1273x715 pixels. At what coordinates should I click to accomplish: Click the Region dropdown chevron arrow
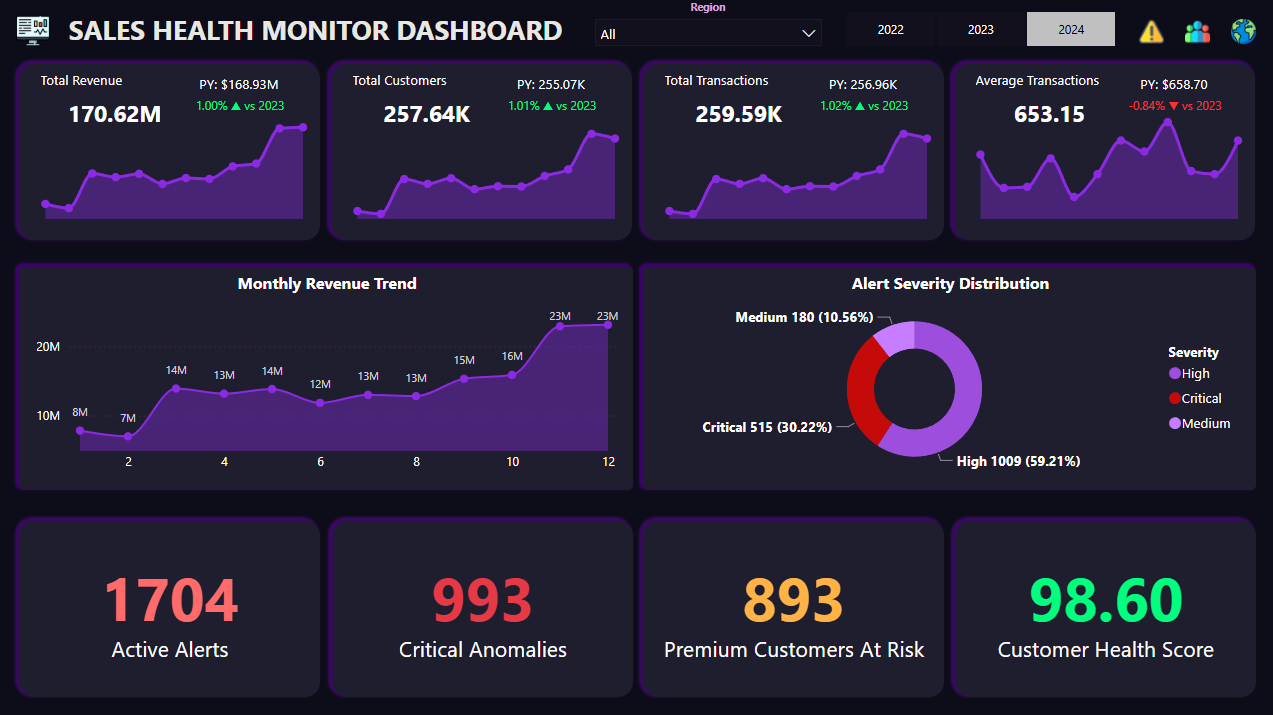pos(807,32)
